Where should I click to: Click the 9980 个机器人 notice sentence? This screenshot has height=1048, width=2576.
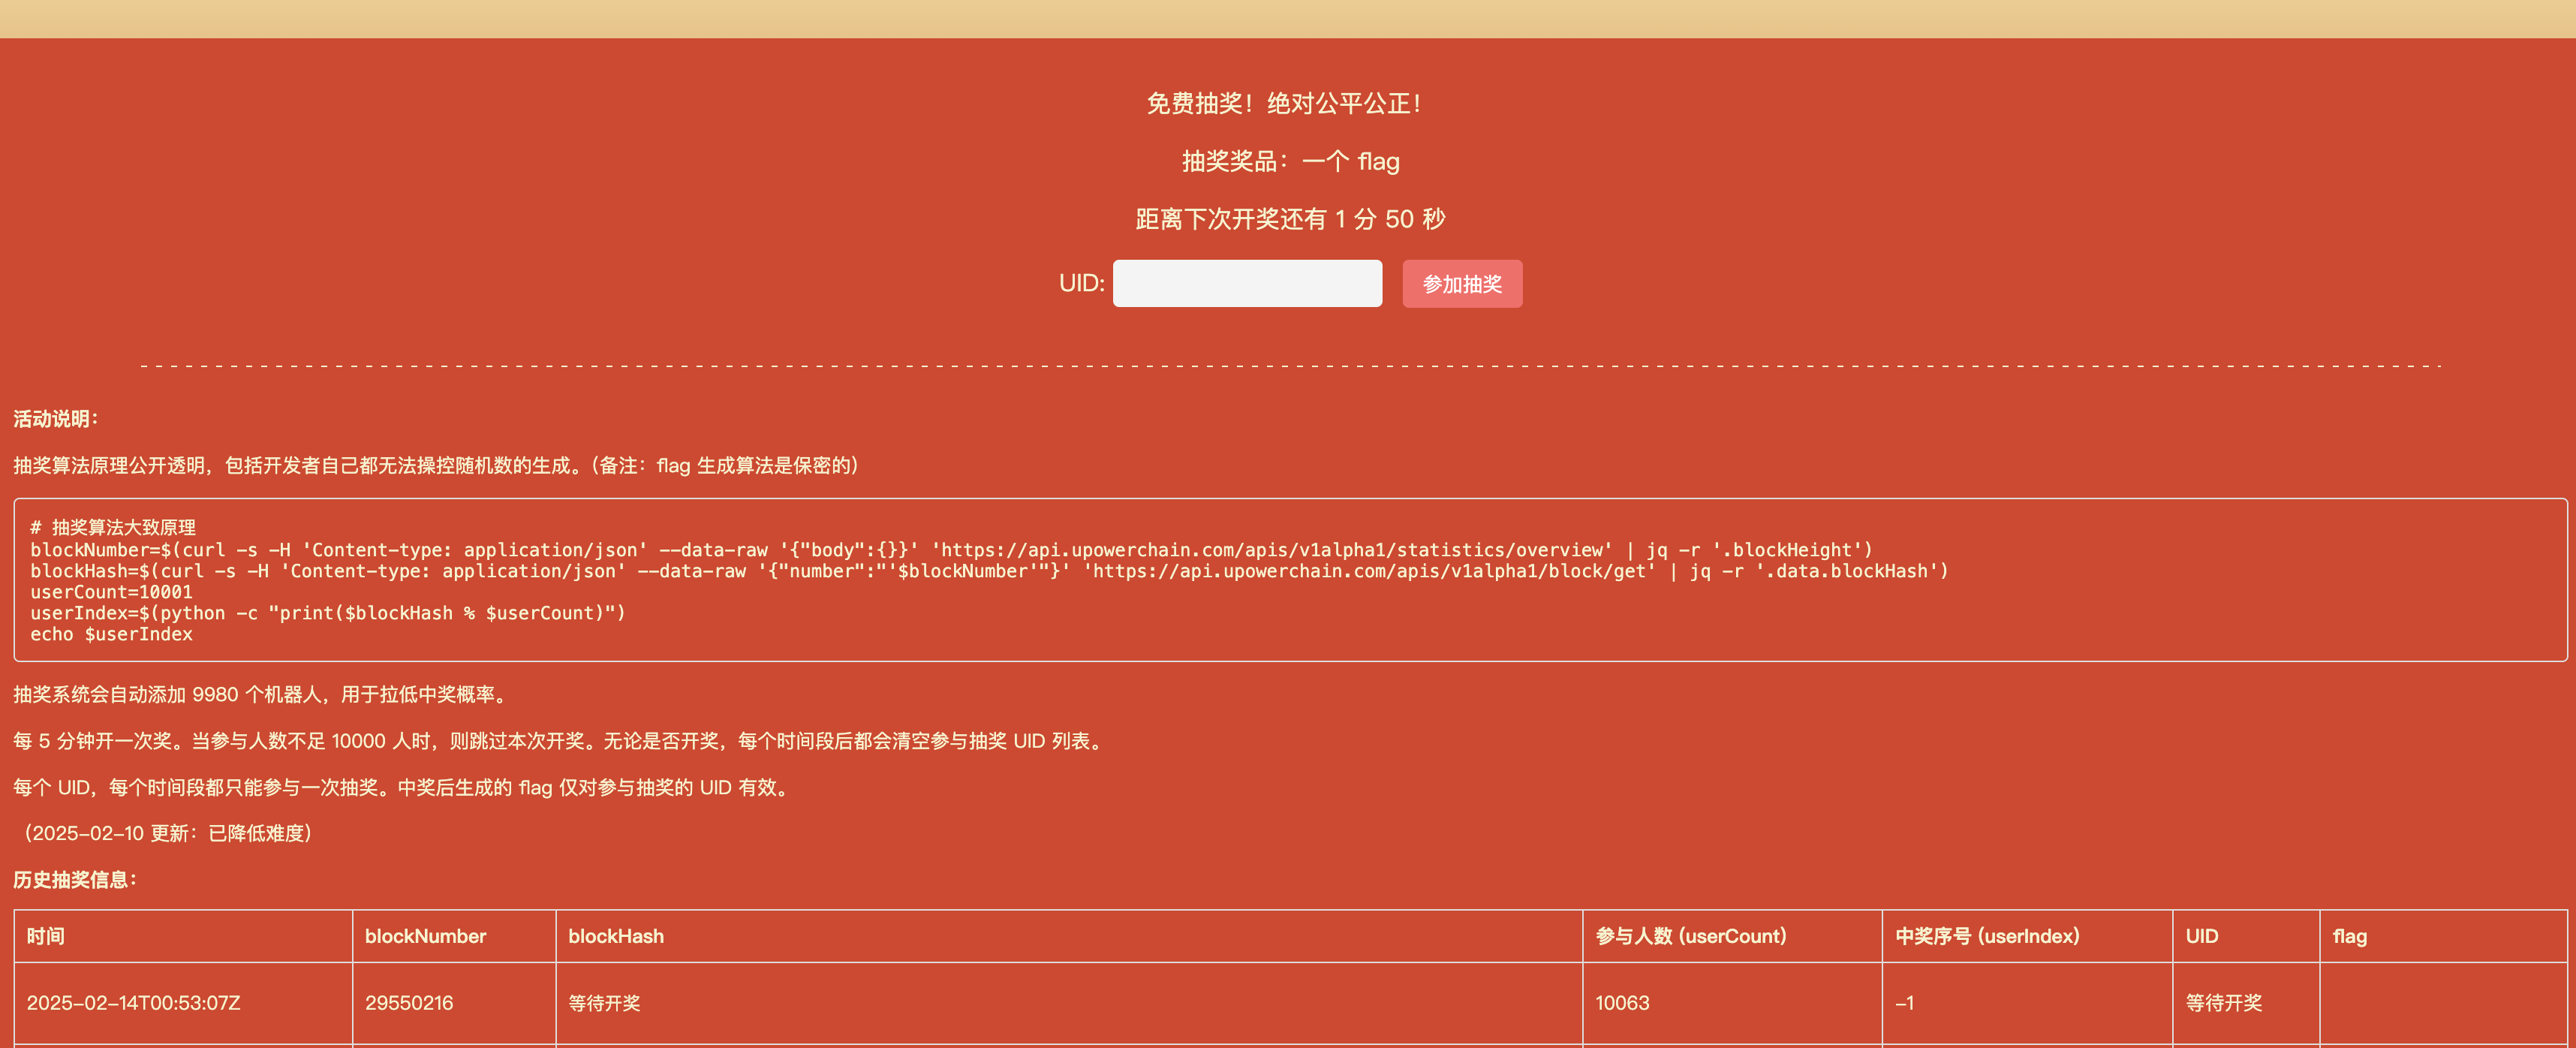tap(263, 694)
